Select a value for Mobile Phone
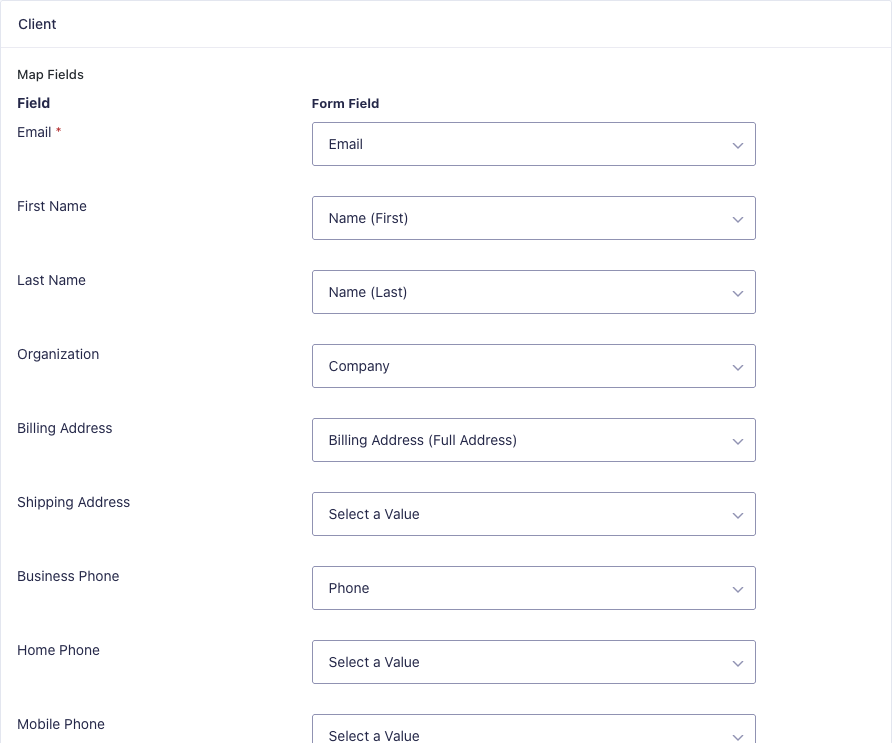Image resolution: width=892 pixels, height=743 pixels. point(534,729)
